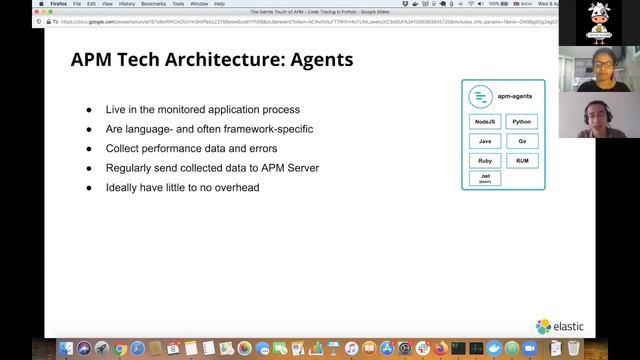The image size is (640, 360).
Task: Open Launchpad rocket icon in dock
Action: click(x=102, y=349)
